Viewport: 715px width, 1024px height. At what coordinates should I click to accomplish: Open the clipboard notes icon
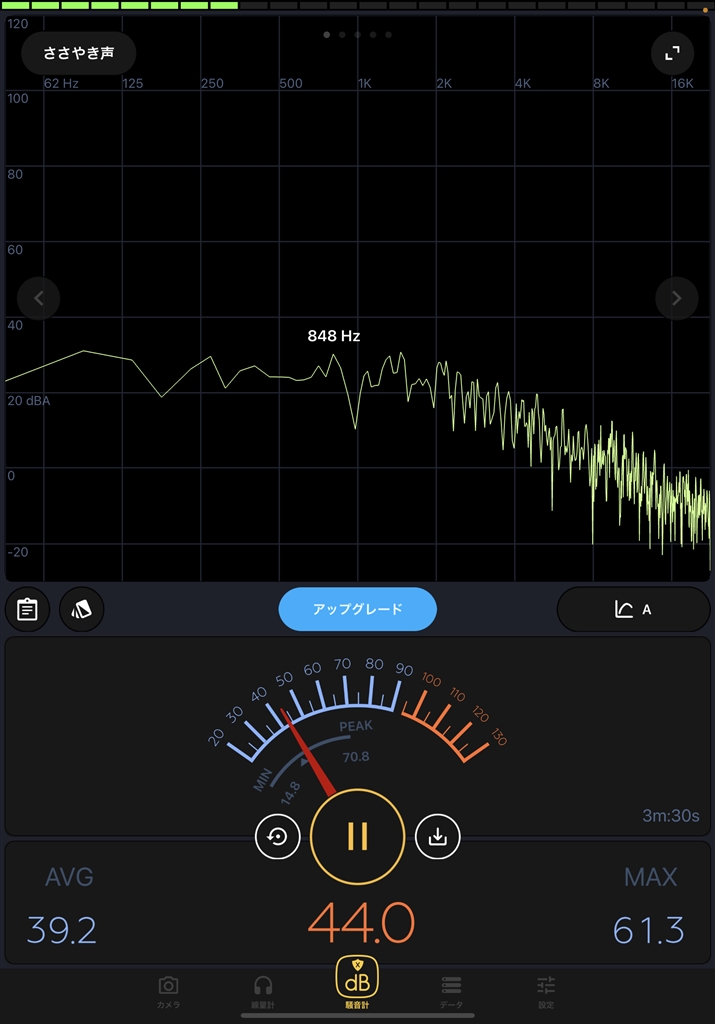coord(27,609)
